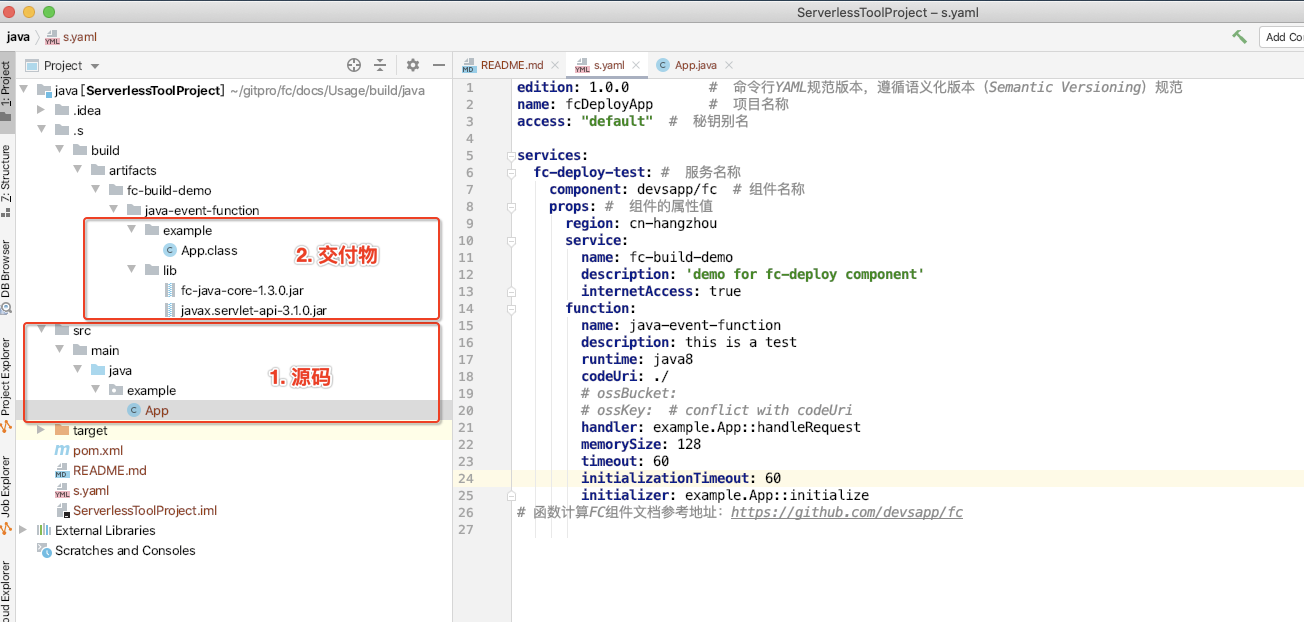
Task: Click the Scratches and Consoles icon
Action: (44, 550)
